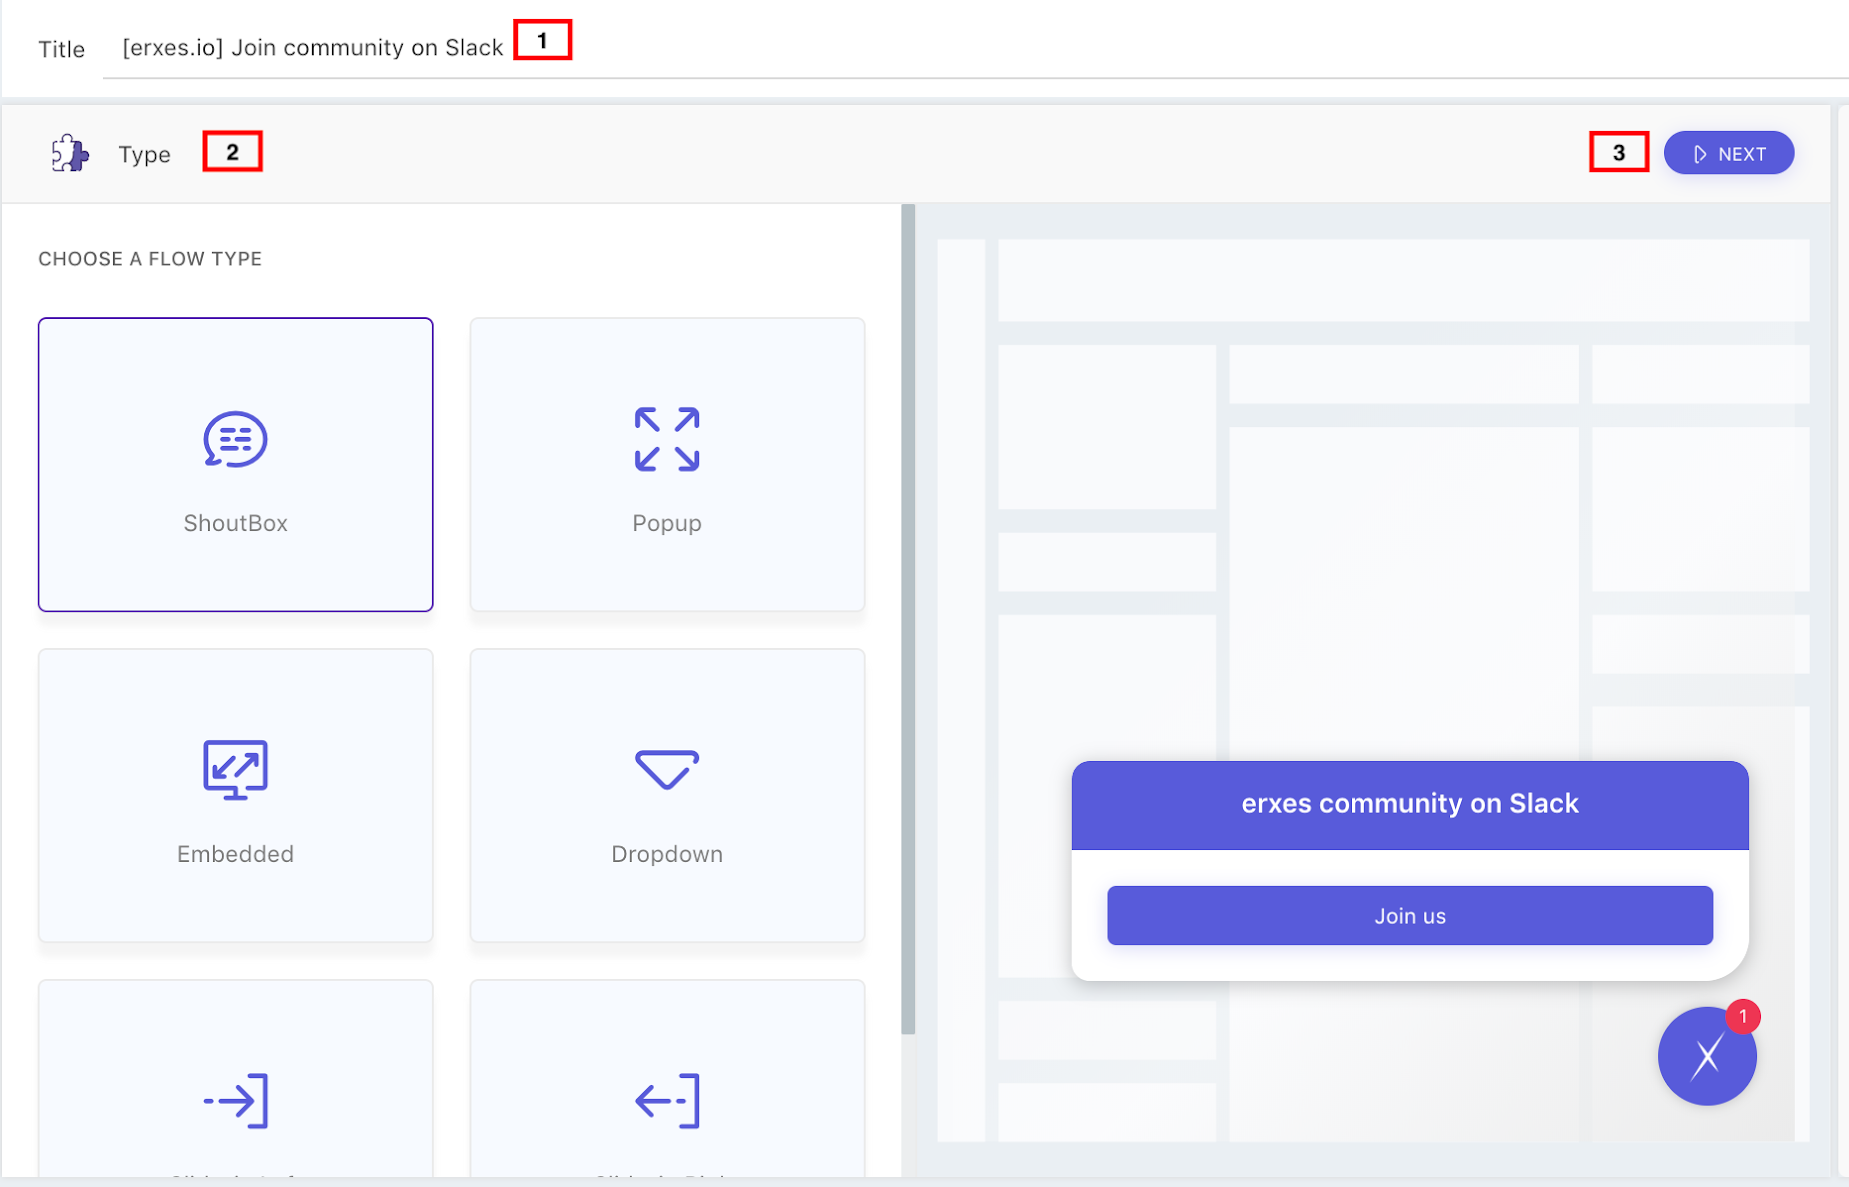This screenshot has height=1187, width=1849.
Task: Click the 'ShoutBox' card label
Action: tap(236, 523)
